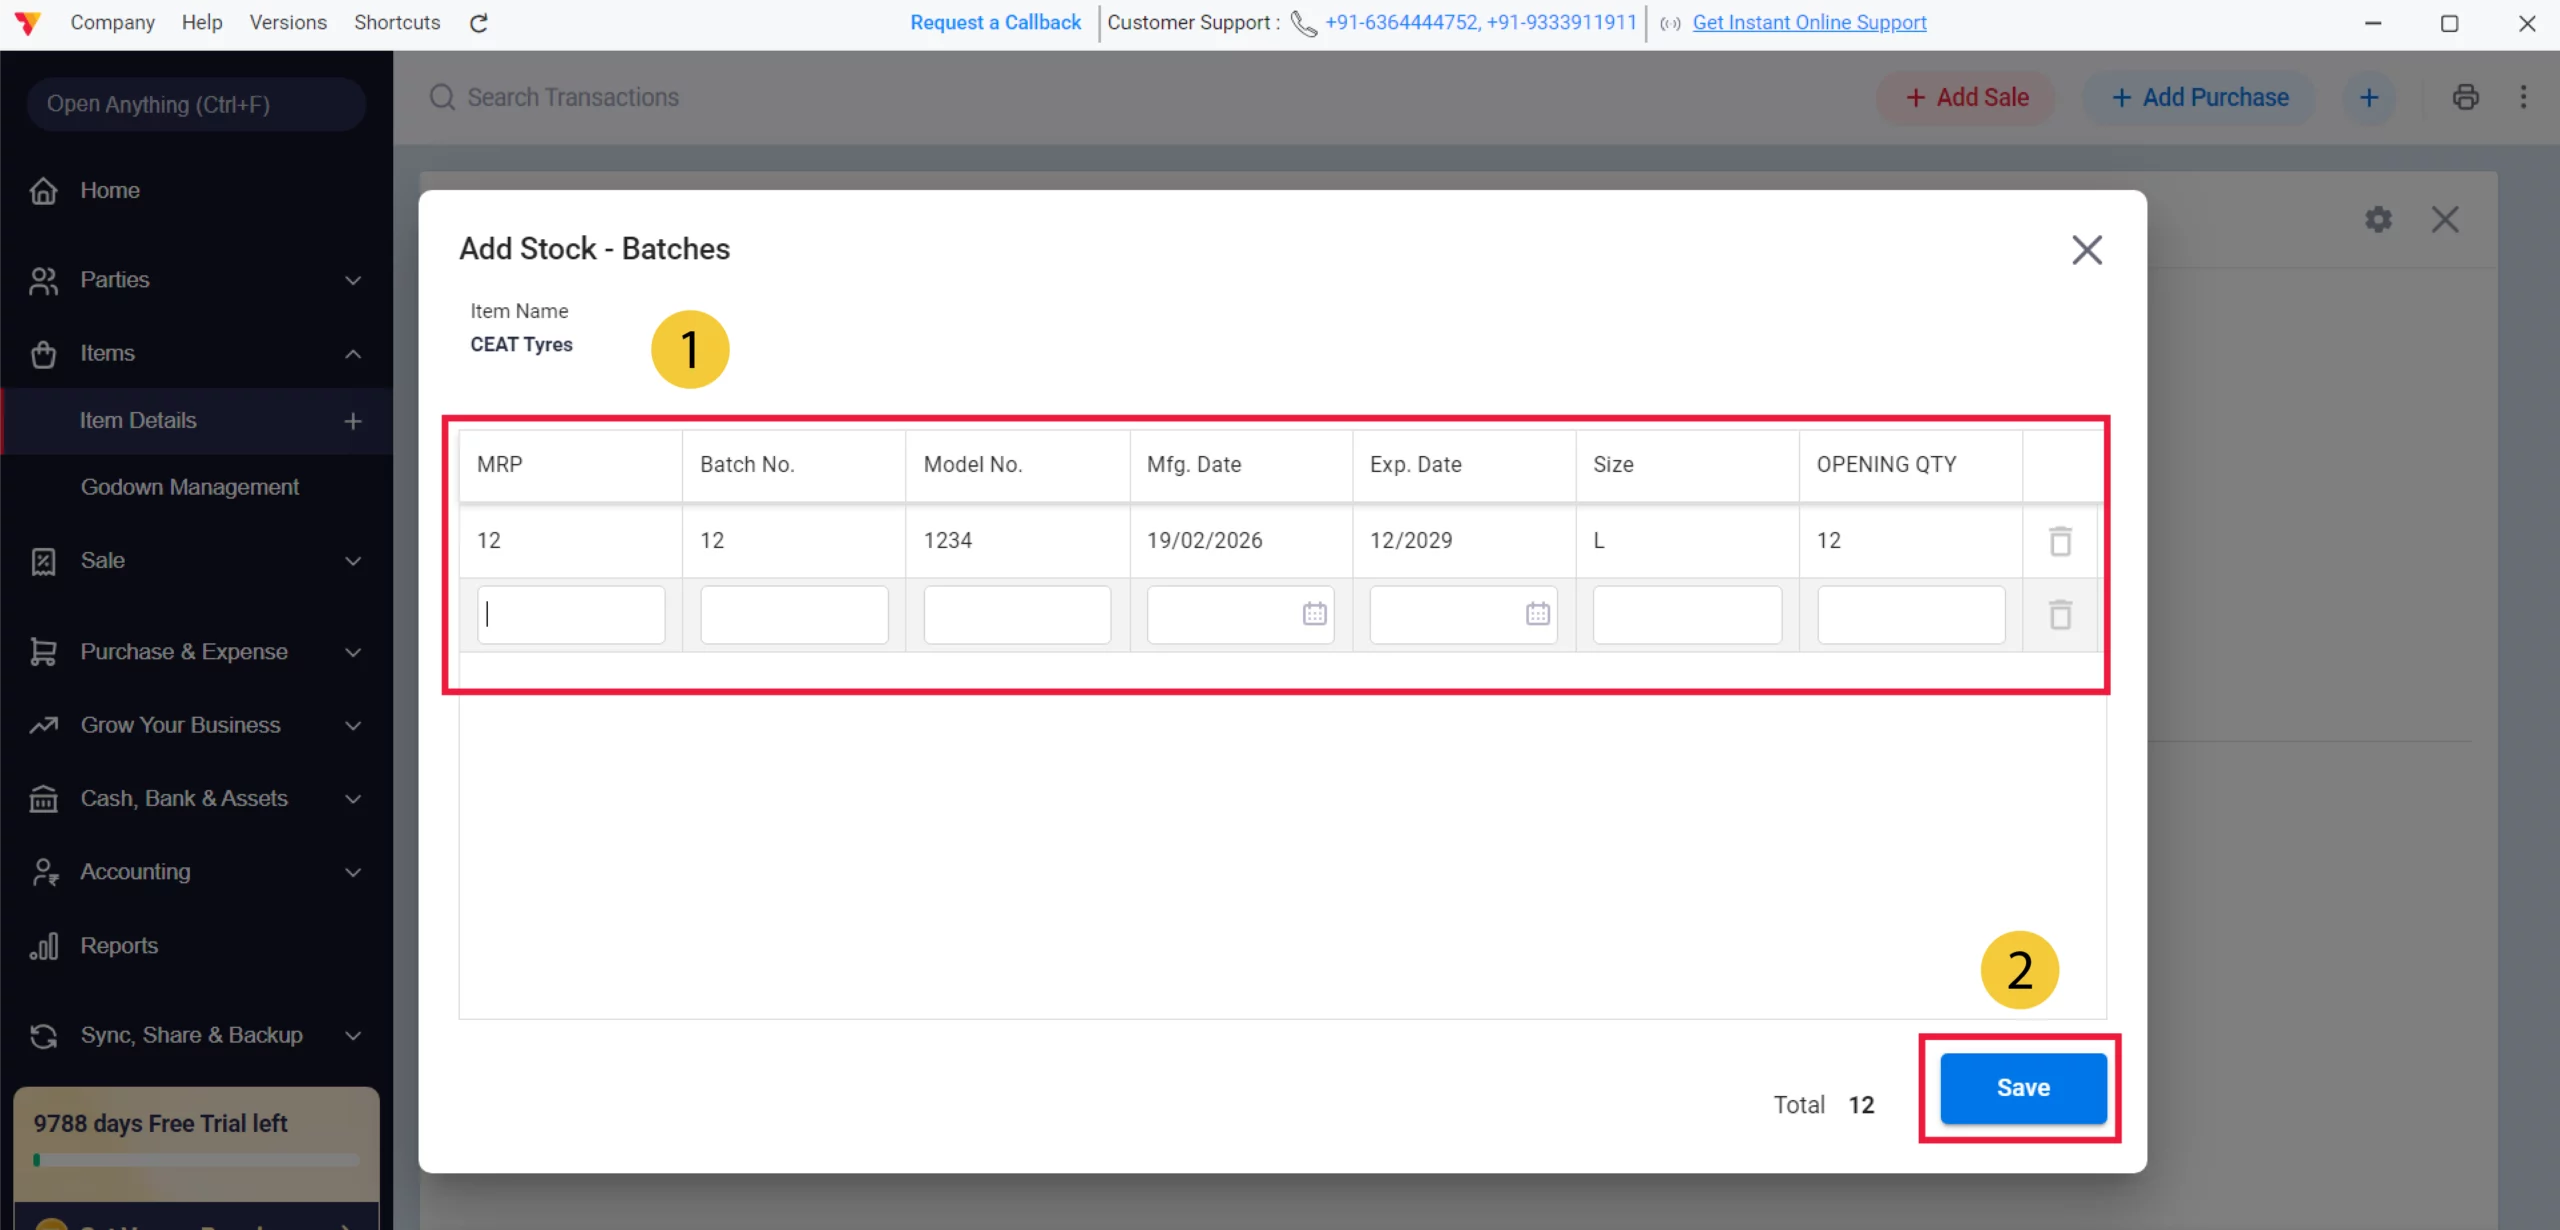Open the Company menu
This screenshot has height=1230, width=2560.
pos(112,22)
